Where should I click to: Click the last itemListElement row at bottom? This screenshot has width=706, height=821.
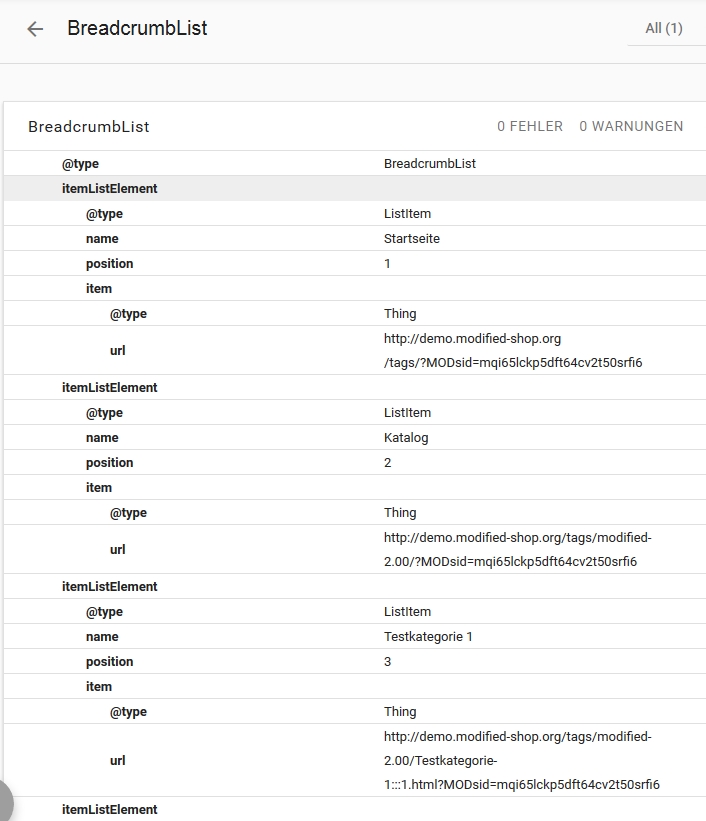(110, 809)
